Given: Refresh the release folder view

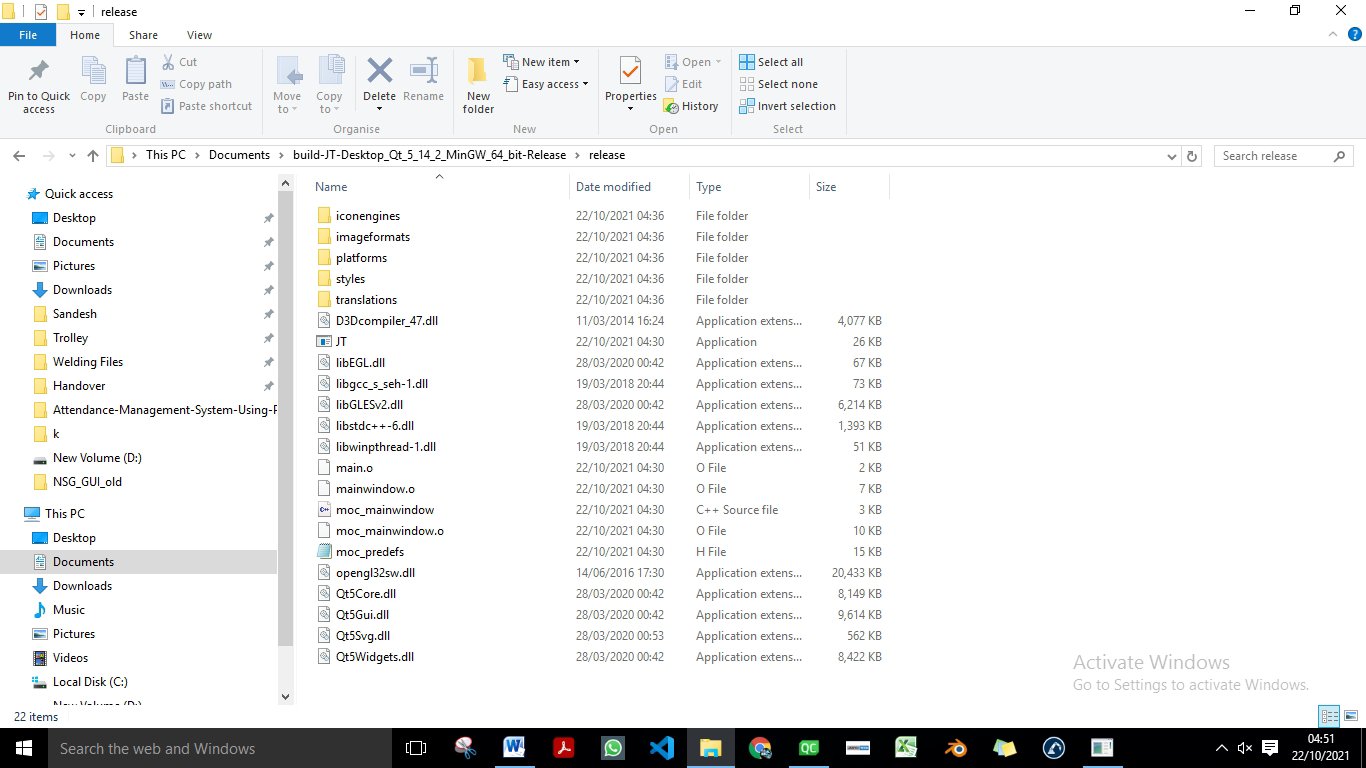Looking at the screenshot, I should 1191,156.
